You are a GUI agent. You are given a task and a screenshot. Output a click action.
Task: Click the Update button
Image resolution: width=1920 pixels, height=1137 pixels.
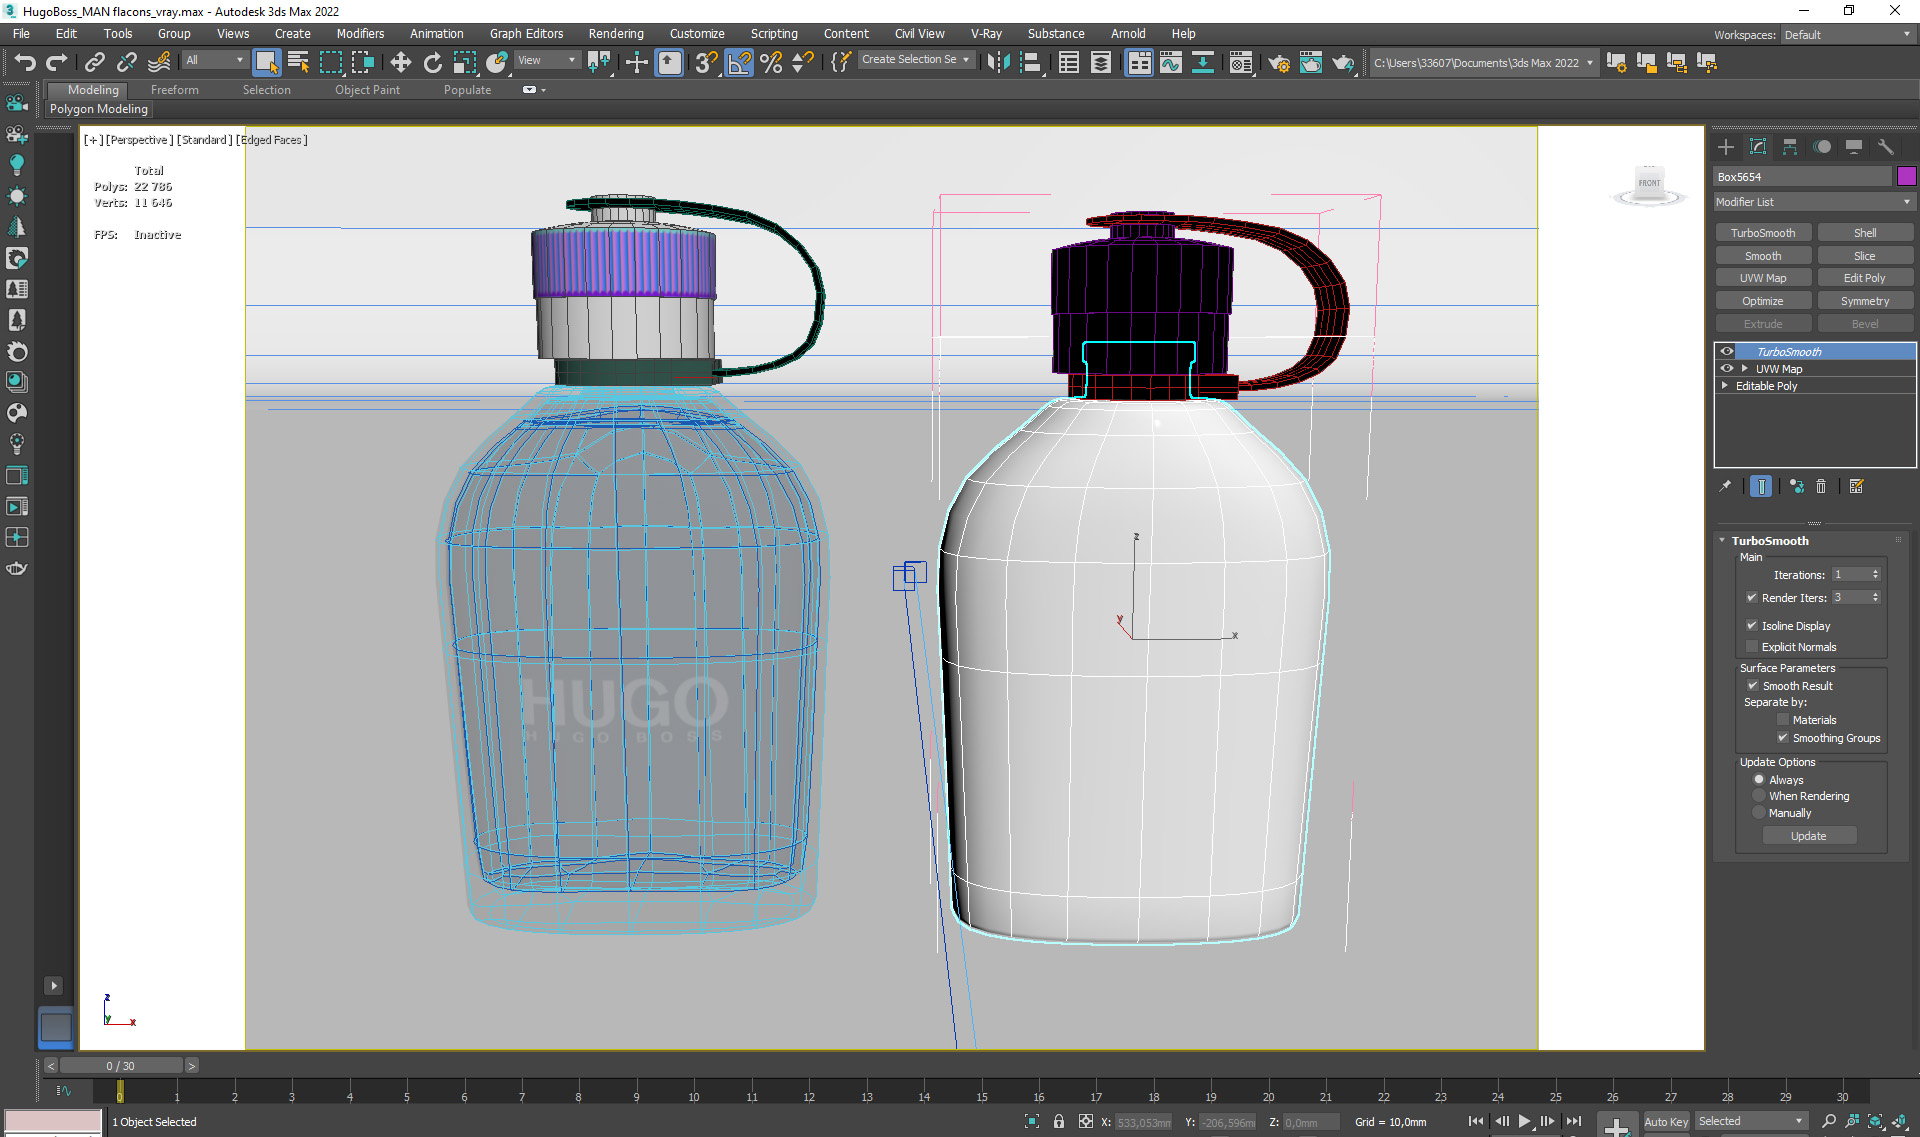coord(1808,836)
